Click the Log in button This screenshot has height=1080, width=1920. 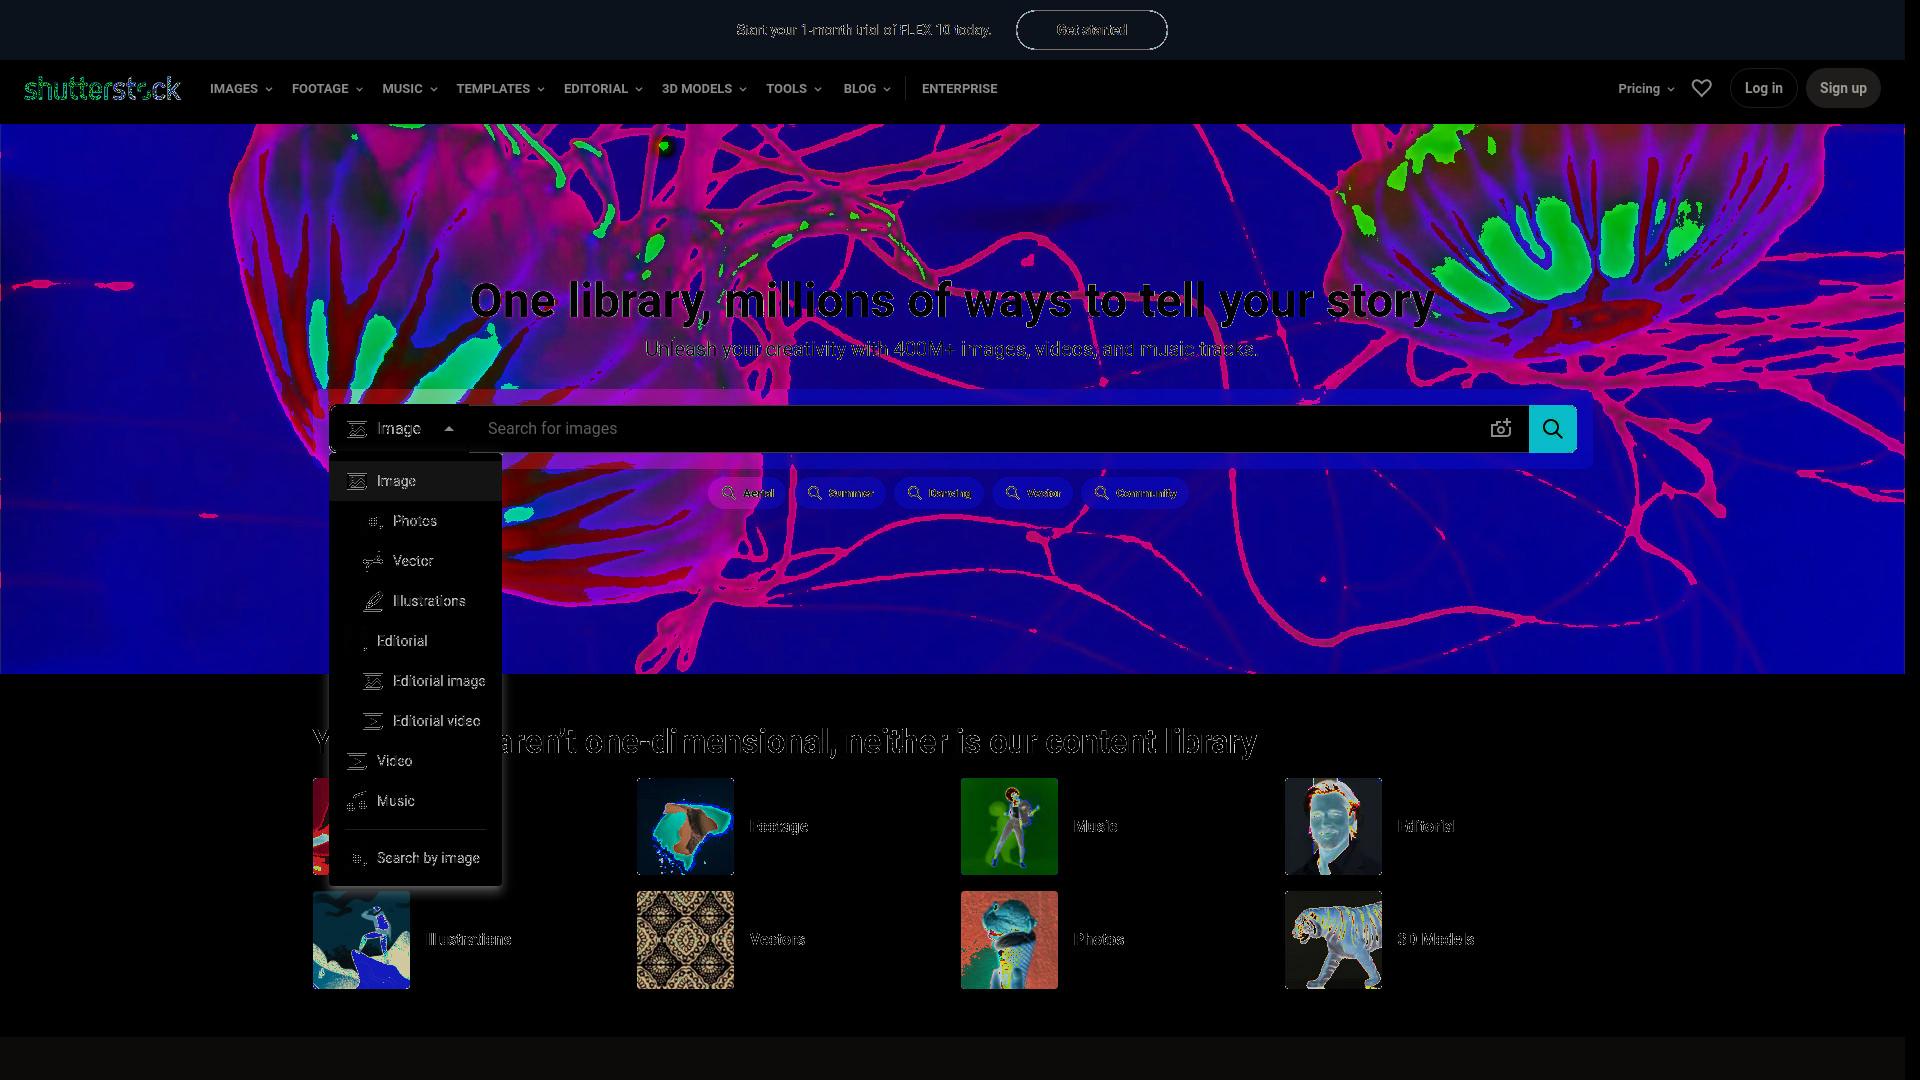click(1763, 88)
